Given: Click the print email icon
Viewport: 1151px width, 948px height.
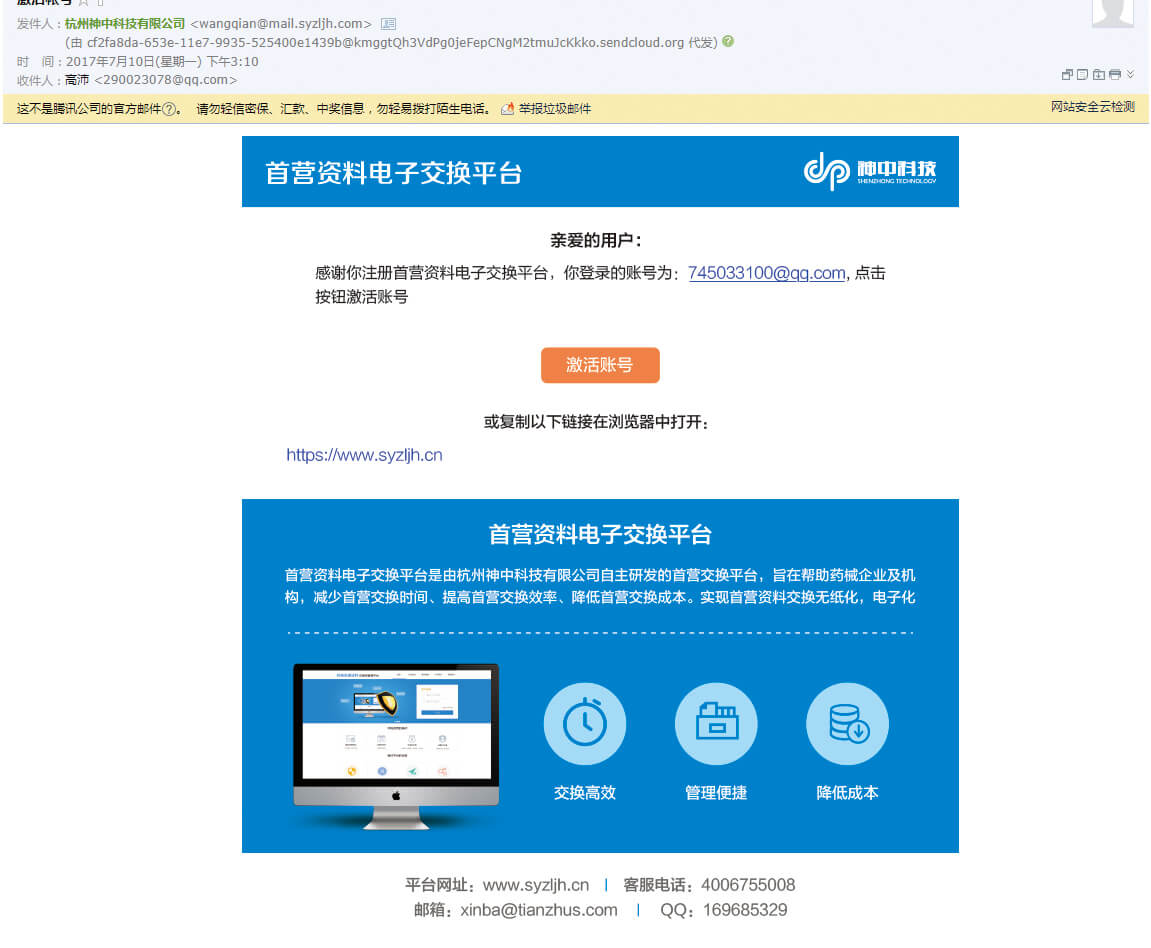Looking at the screenshot, I should click(x=1115, y=74).
